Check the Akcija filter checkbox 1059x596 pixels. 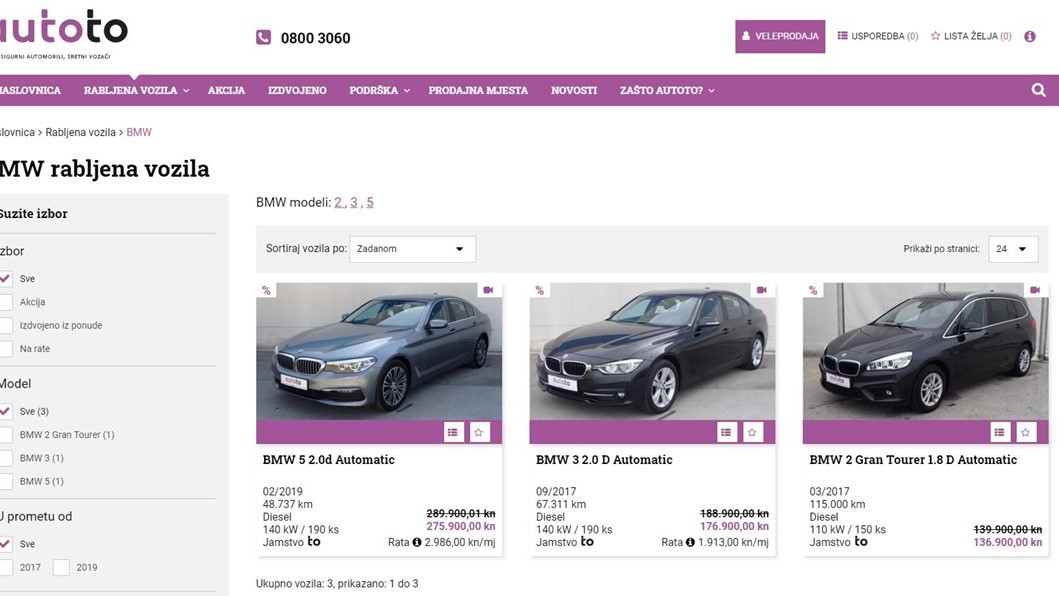pyautogui.click(x=5, y=302)
